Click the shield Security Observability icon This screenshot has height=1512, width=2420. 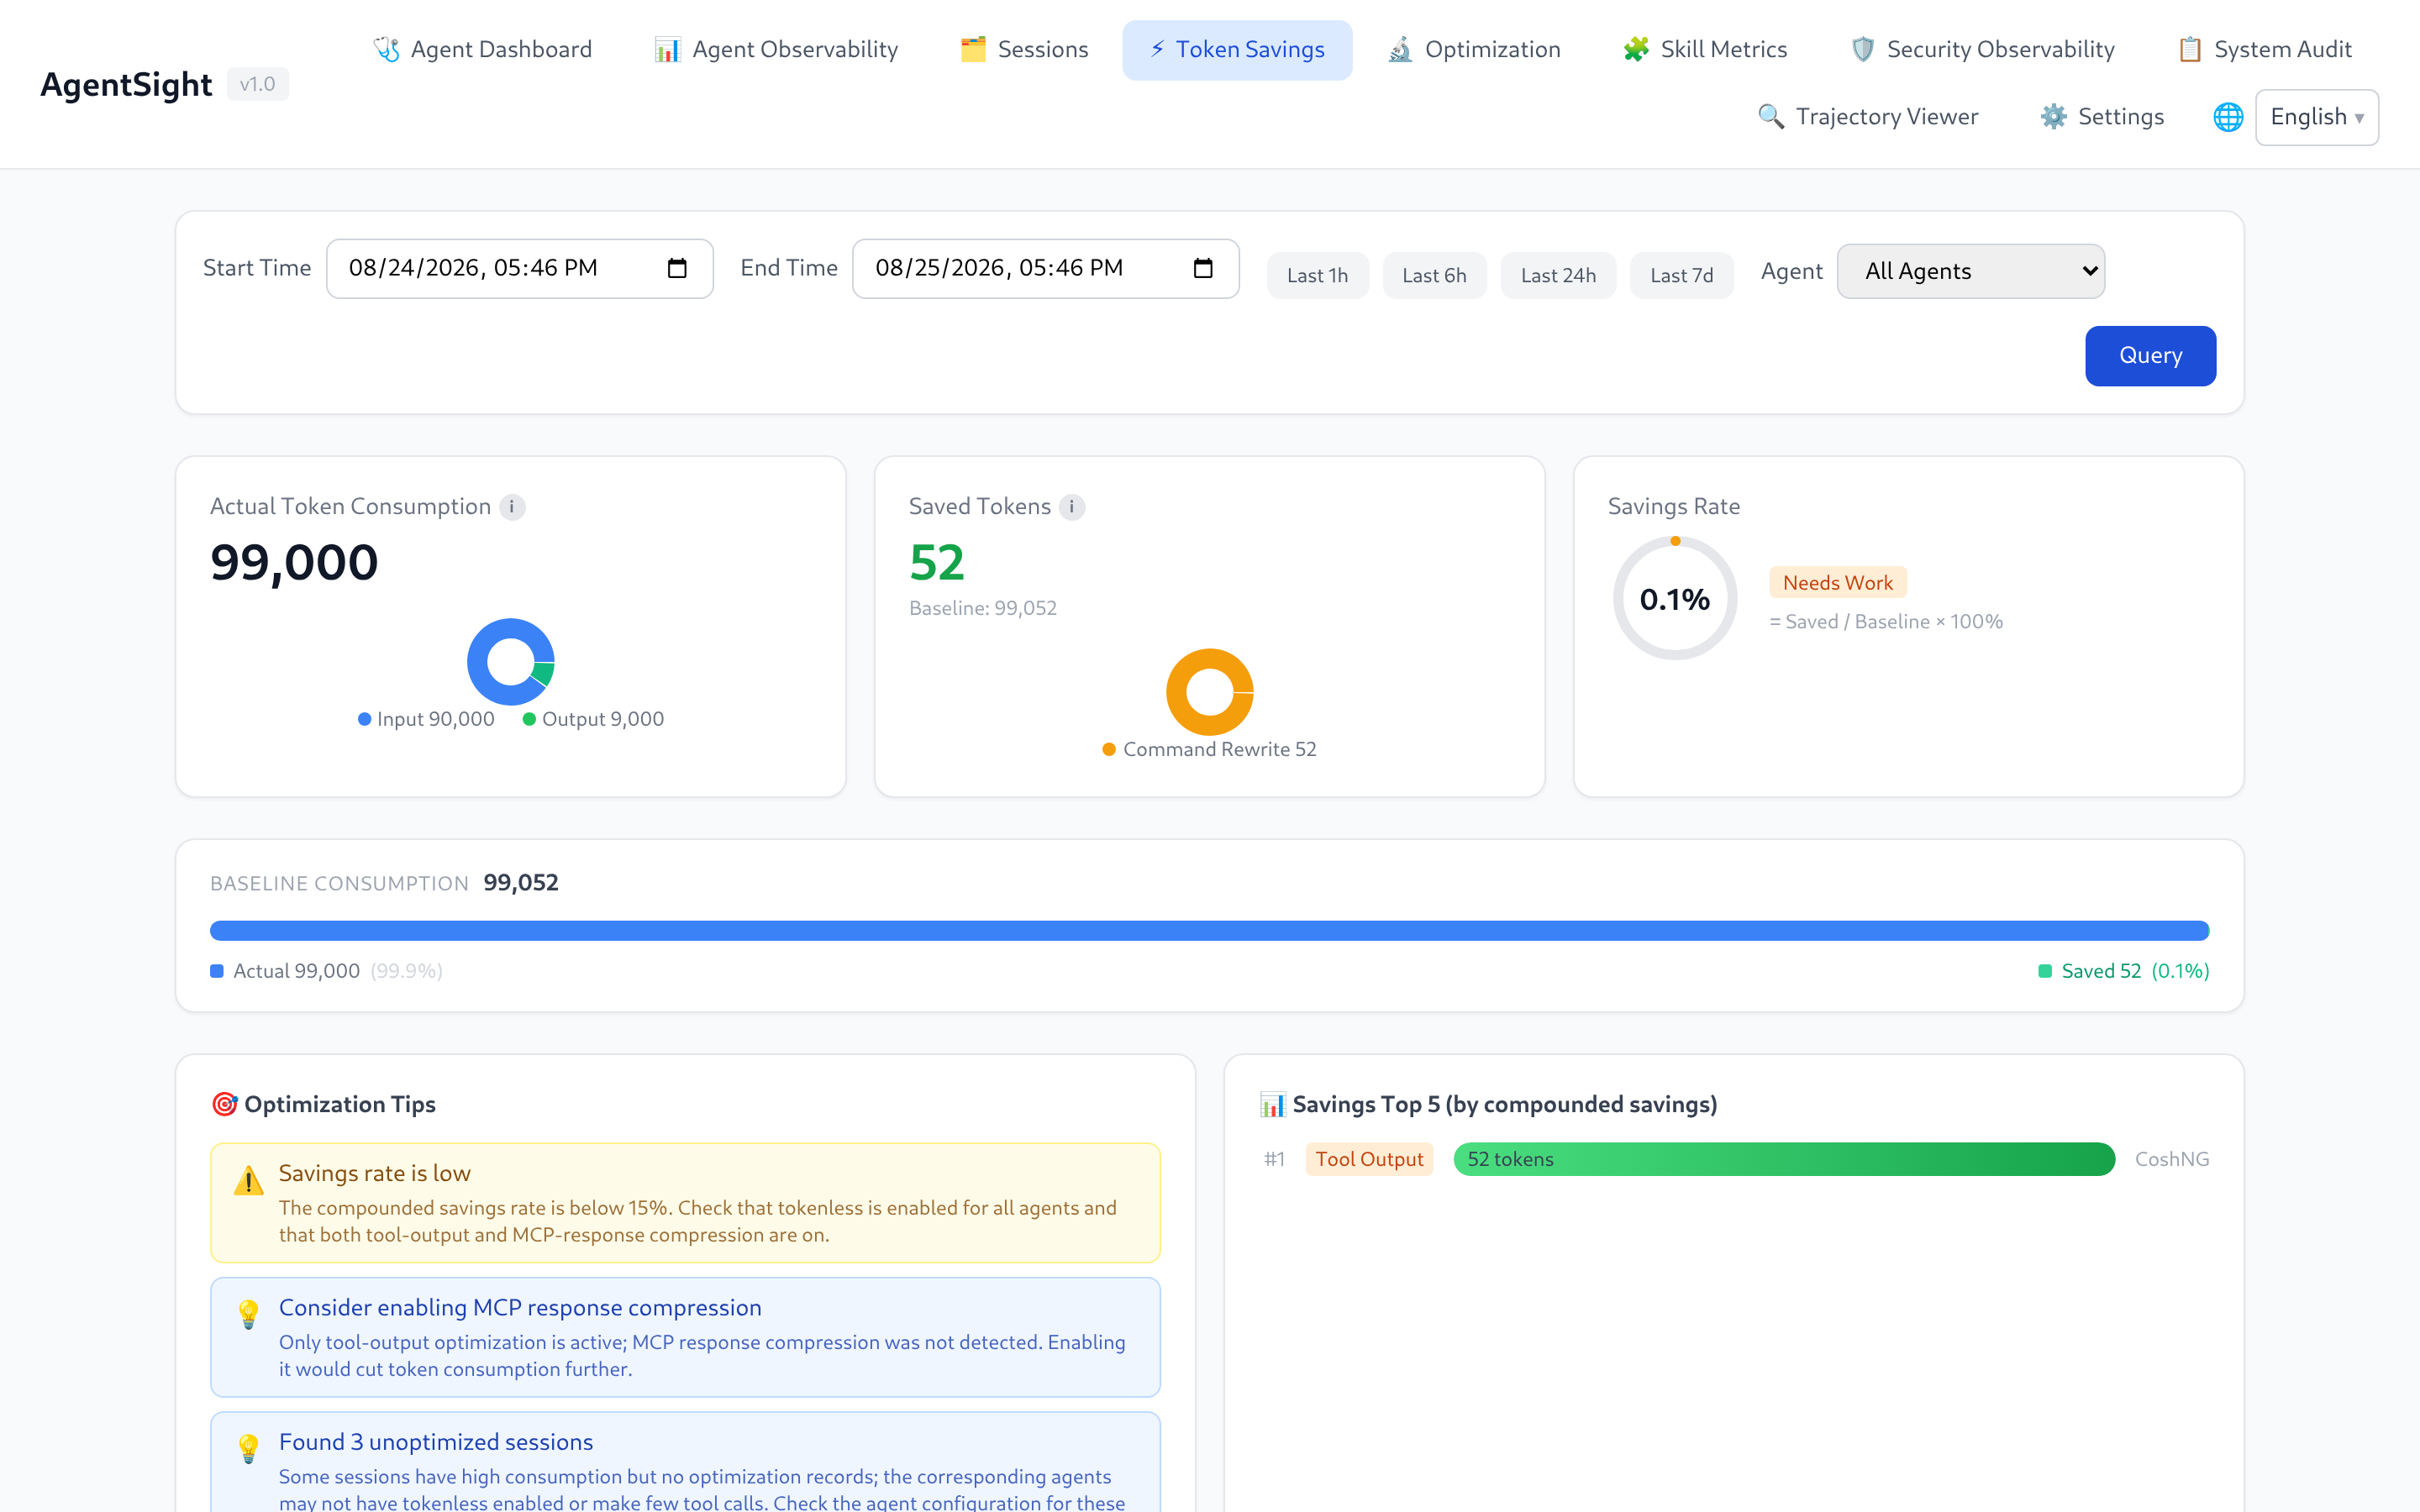(1862, 49)
